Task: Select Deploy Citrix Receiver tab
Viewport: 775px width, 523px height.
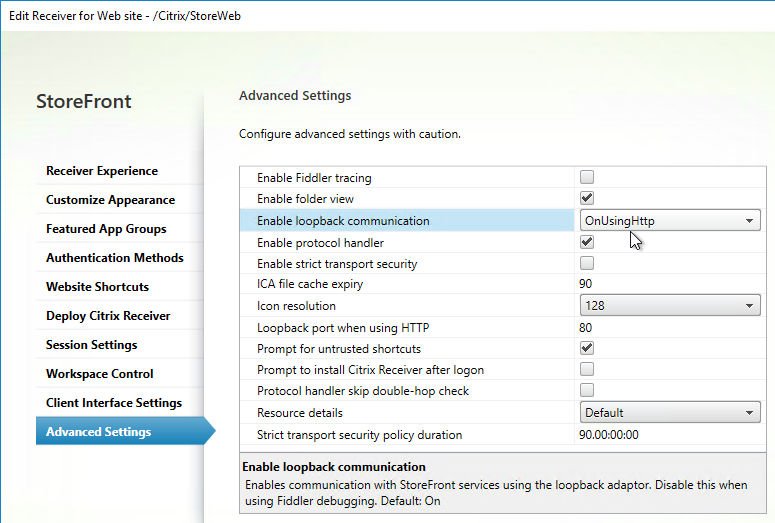Action: tap(108, 316)
